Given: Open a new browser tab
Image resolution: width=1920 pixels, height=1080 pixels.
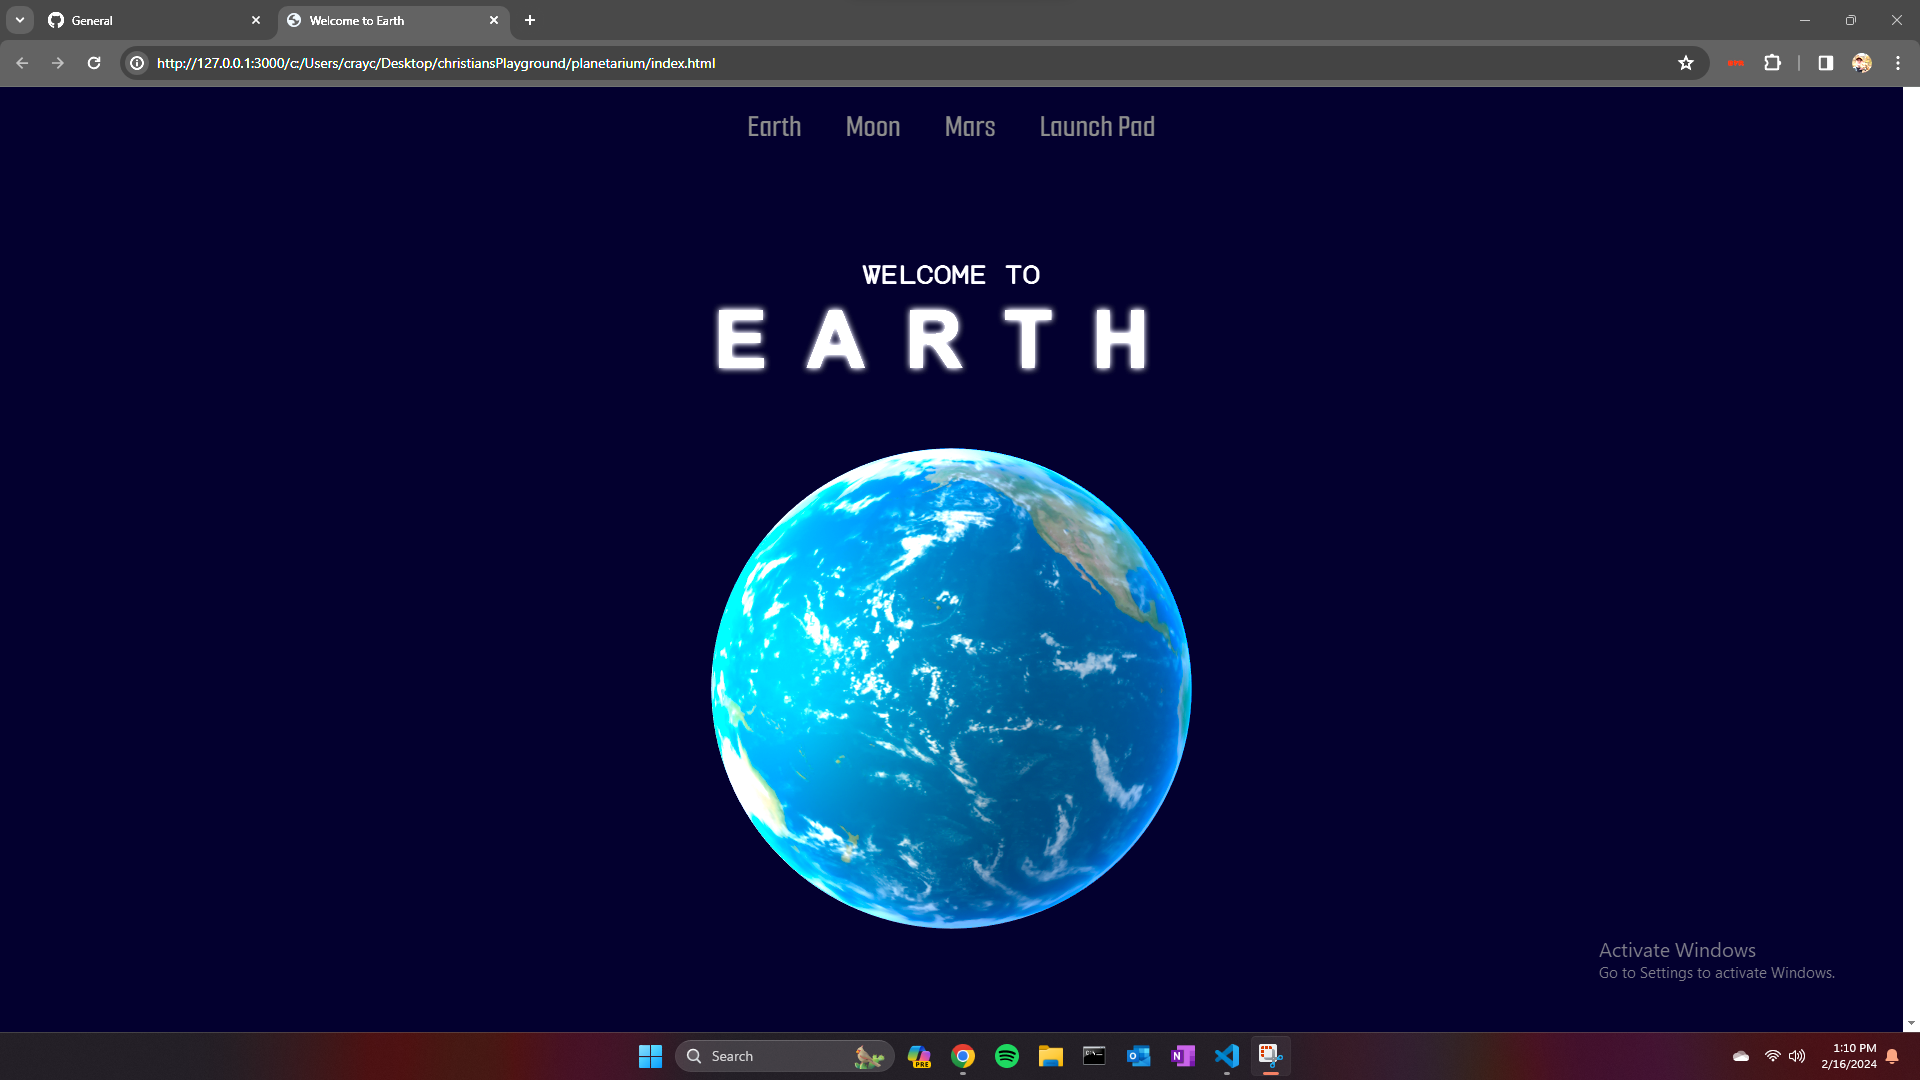Looking at the screenshot, I should (530, 20).
